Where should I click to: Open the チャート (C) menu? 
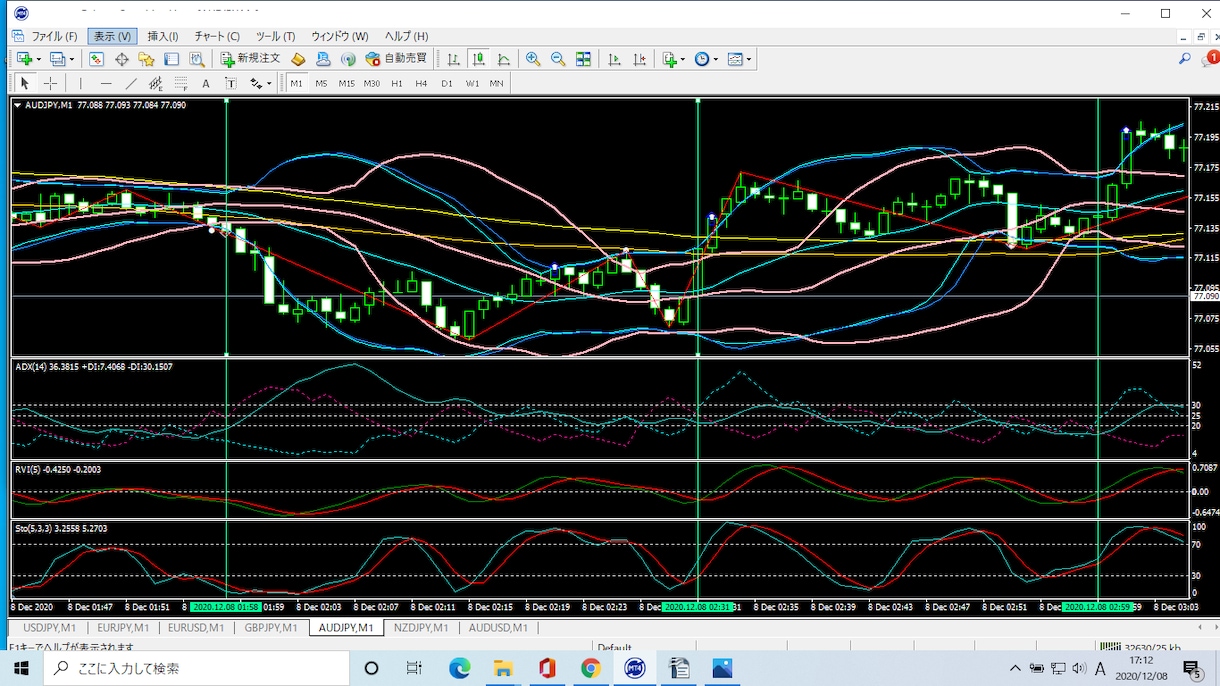tap(217, 36)
